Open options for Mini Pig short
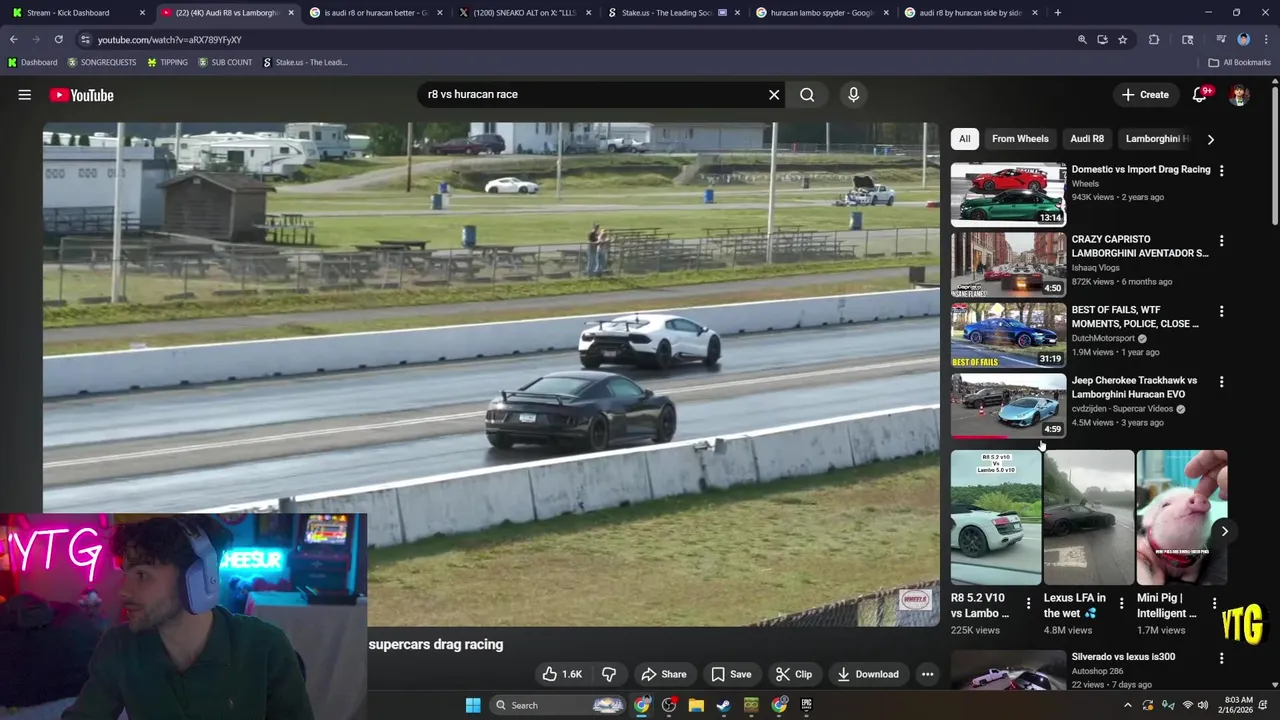Image resolution: width=1280 pixels, height=720 pixels. (1214, 604)
